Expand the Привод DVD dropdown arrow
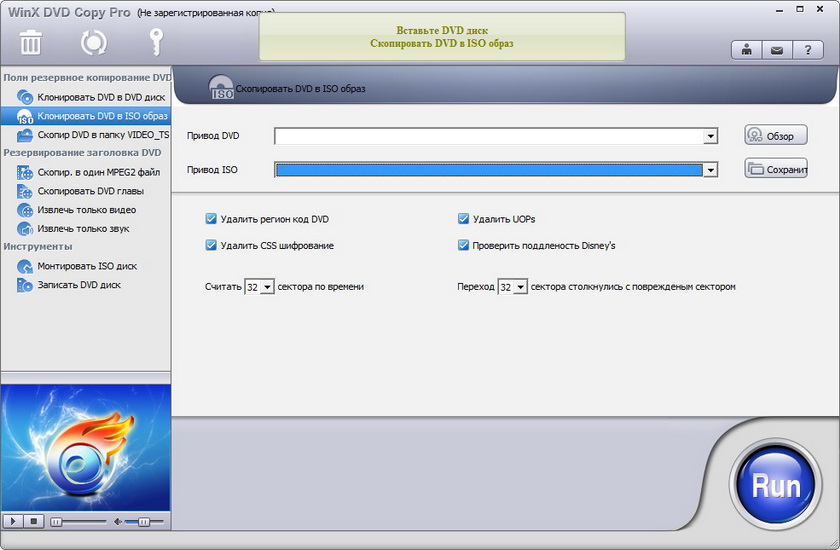Viewport: 840px width, 550px height. [x=710, y=136]
